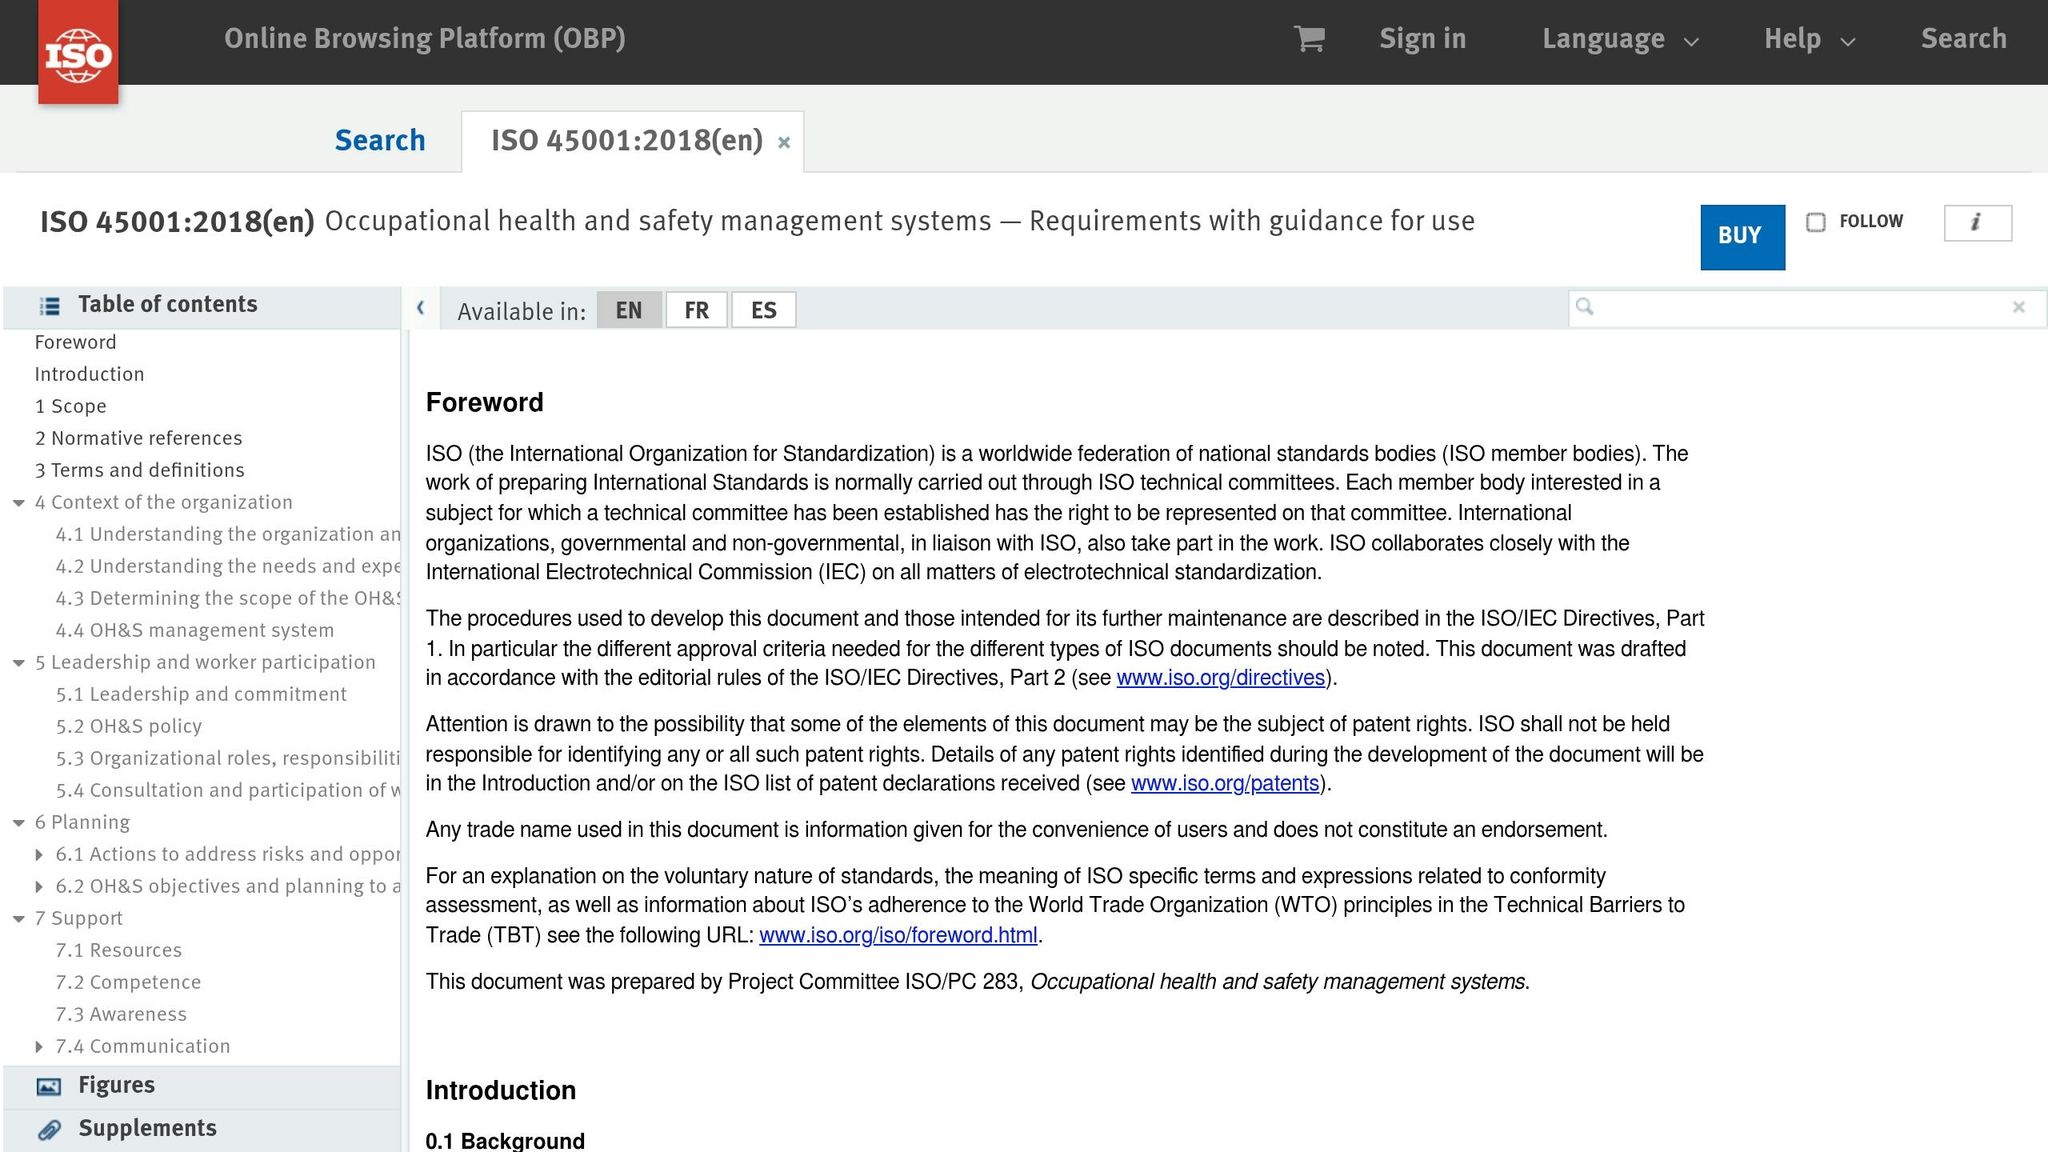Open 4.4 OH&S management system
The height and width of the screenshot is (1152, 2048).
coord(195,630)
